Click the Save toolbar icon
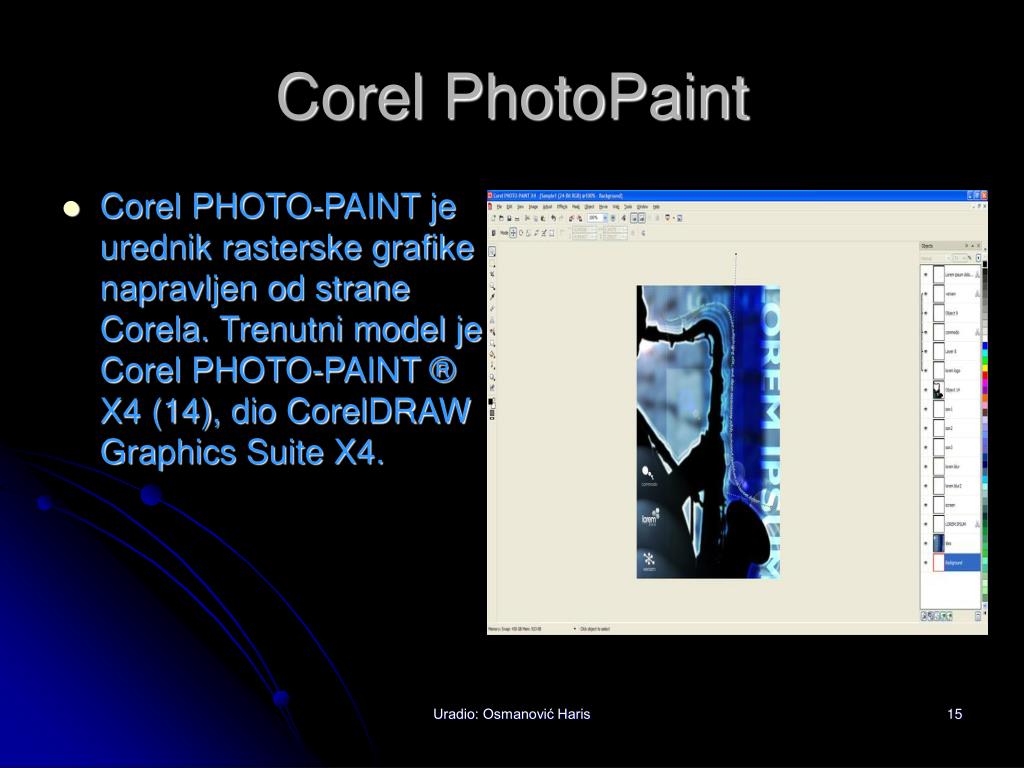1024x768 pixels. [509, 218]
